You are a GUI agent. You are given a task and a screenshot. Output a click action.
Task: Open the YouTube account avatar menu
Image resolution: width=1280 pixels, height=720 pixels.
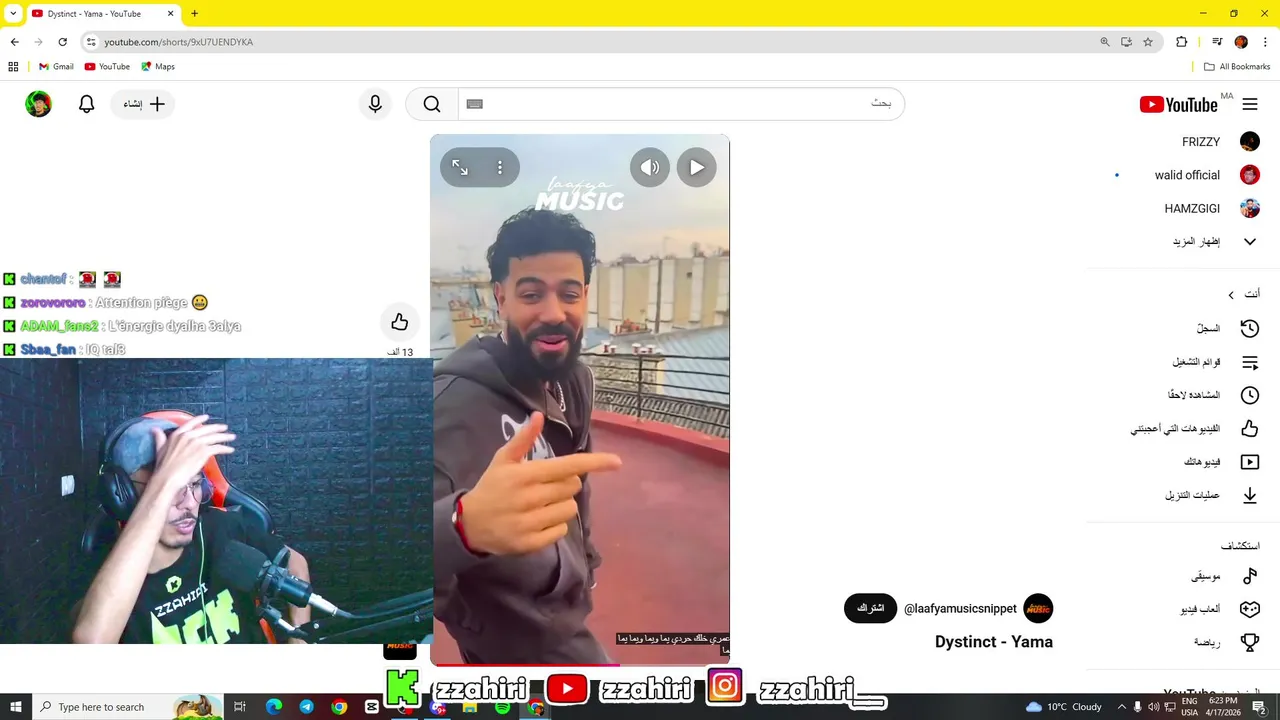(x=38, y=104)
